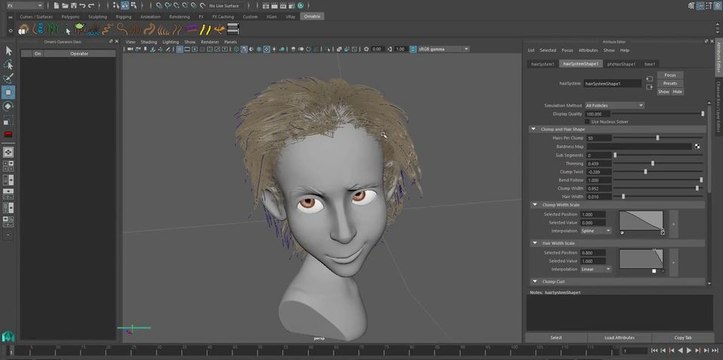Click the Play forwards button on timeline
Image resolution: width=723 pixels, height=360 pixels.
tap(688, 351)
